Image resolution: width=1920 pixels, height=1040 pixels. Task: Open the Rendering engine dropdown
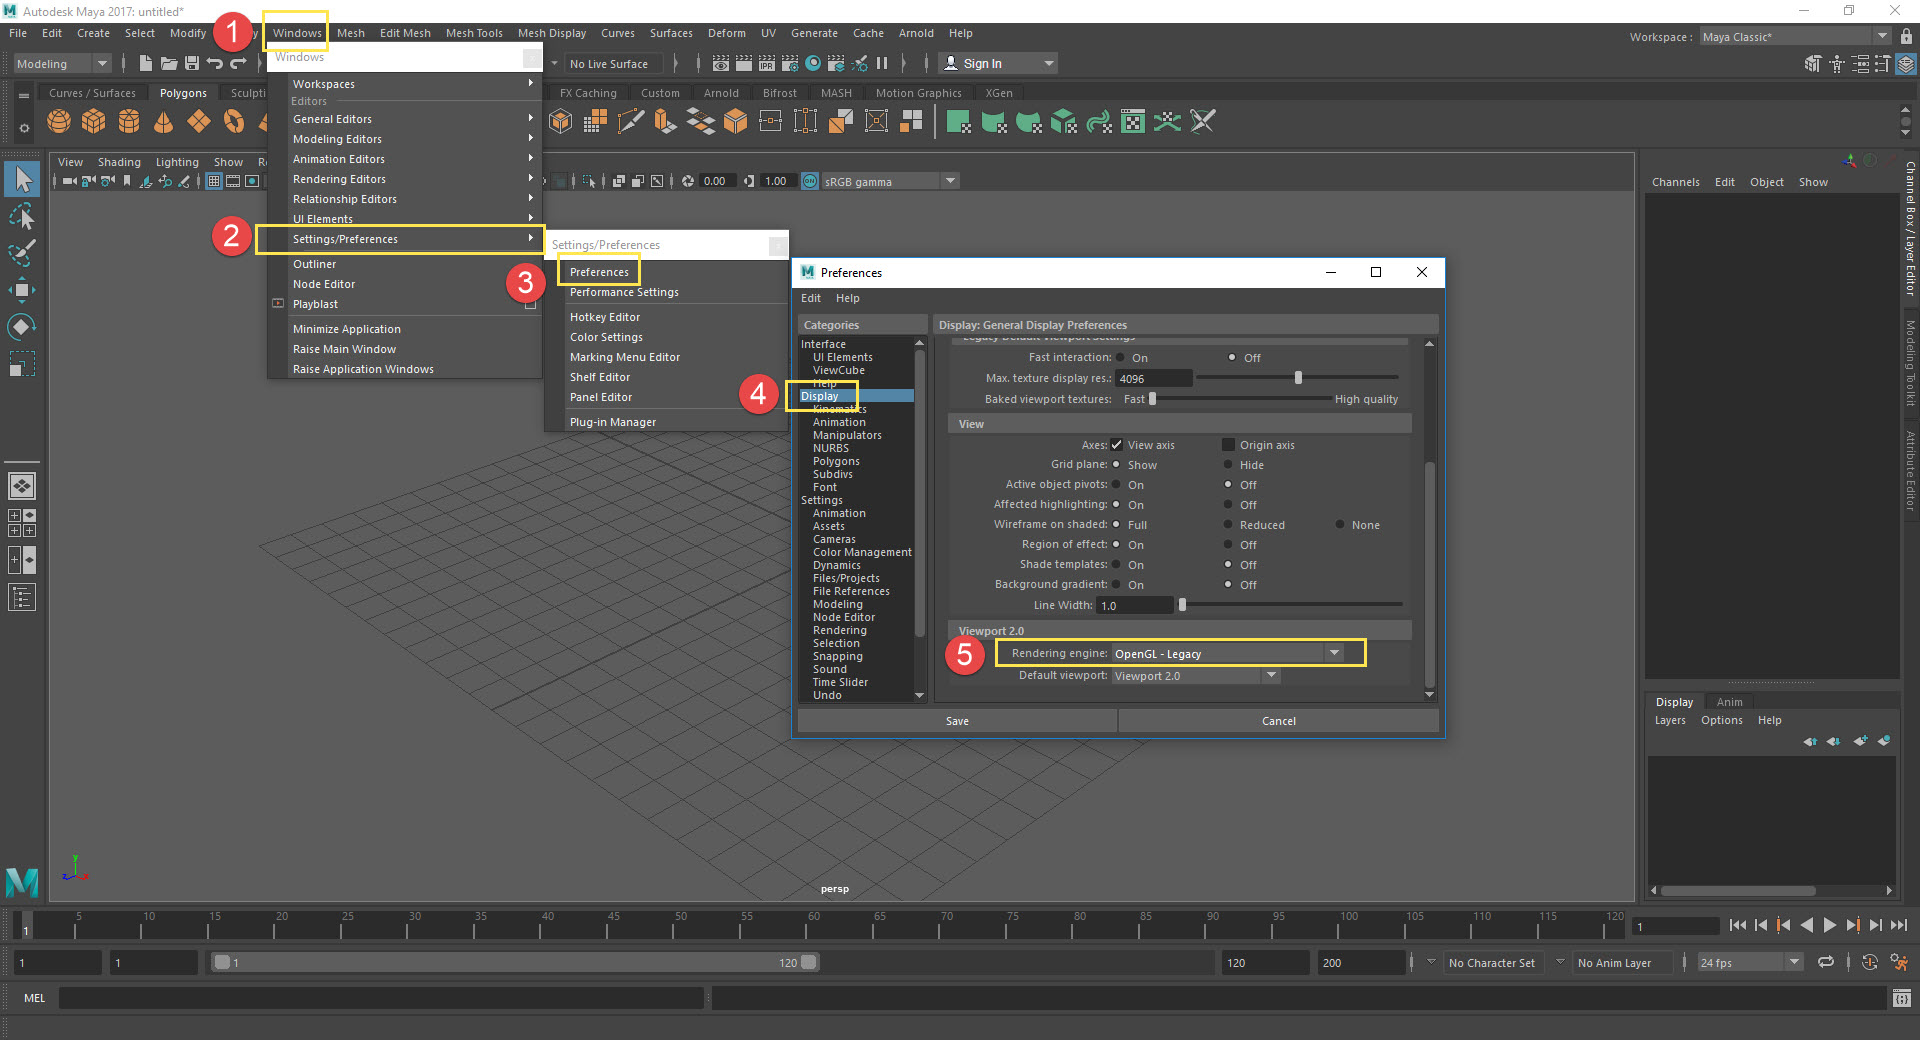point(1336,653)
